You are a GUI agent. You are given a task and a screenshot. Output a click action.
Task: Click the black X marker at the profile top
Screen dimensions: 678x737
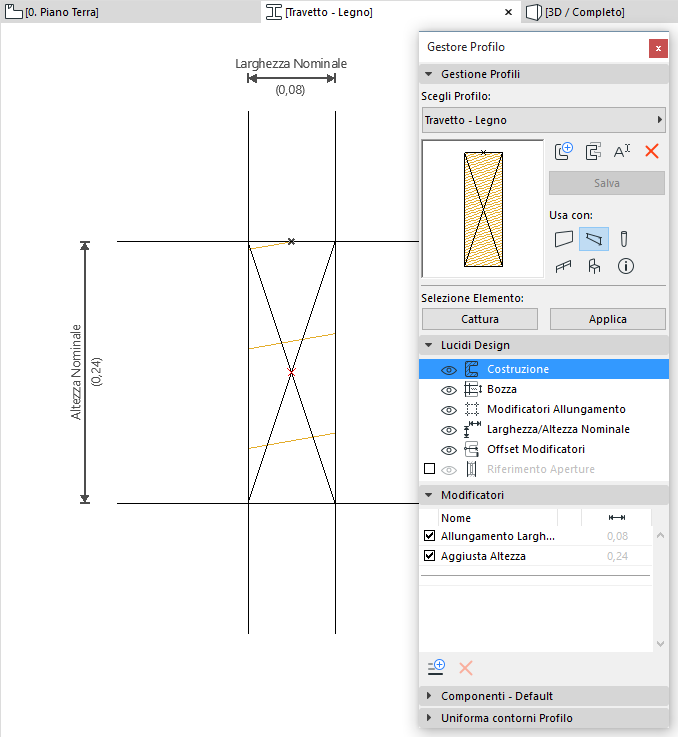coord(292,242)
